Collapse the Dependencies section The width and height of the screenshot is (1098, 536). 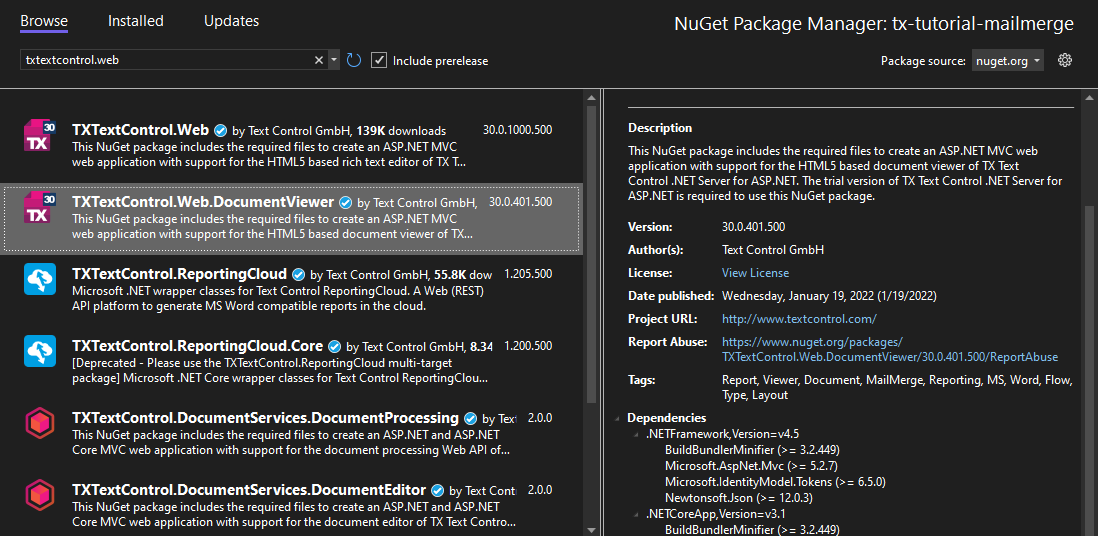tap(618, 418)
